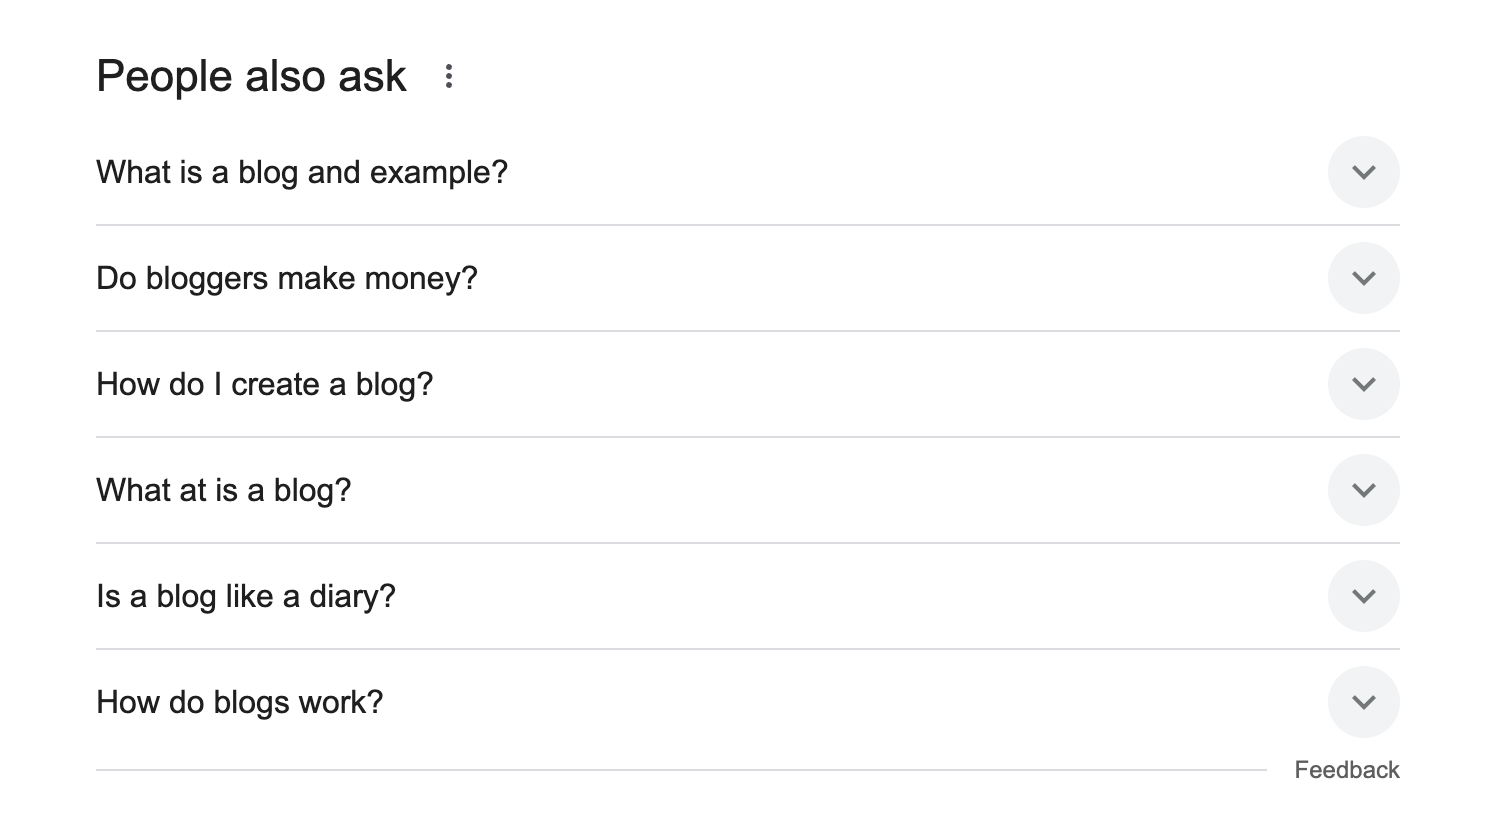Click the chevron next to Is a blog like a diary
Viewport: 1510px width, 834px height.
coord(1363,596)
